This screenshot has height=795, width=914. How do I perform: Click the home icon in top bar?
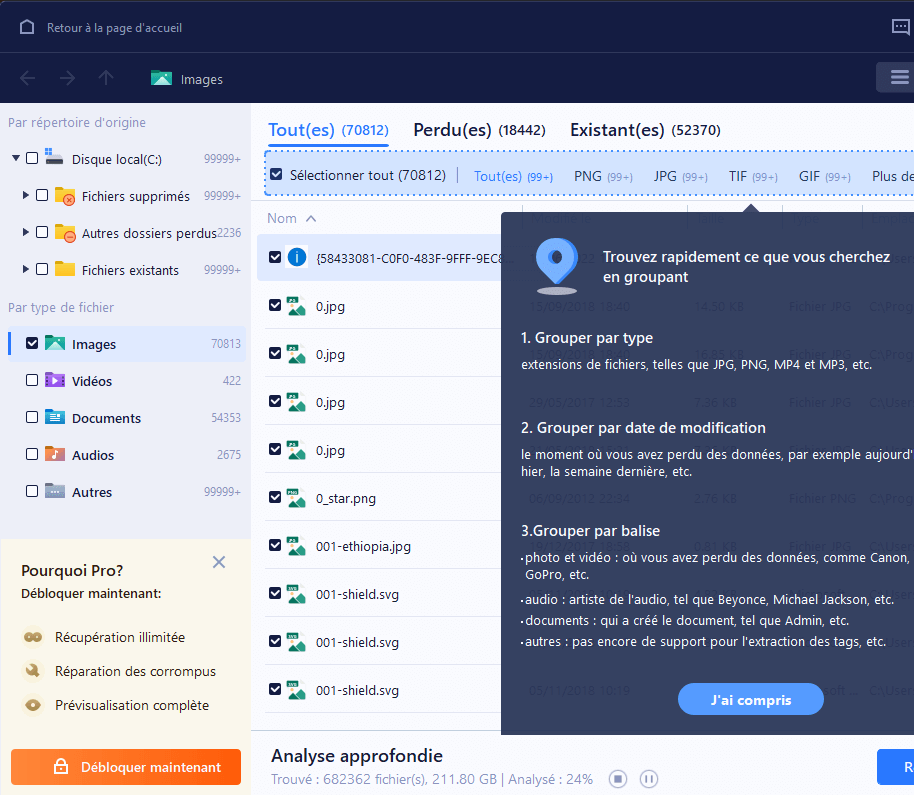pyautogui.click(x=27, y=27)
